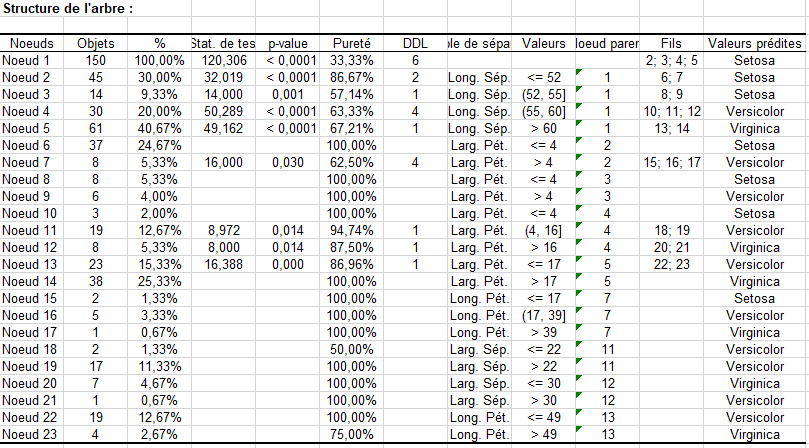Image resolution: width=809 pixels, height=448 pixels.
Task: Click the "Valeurs prédites" column header
Action: tap(755, 44)
